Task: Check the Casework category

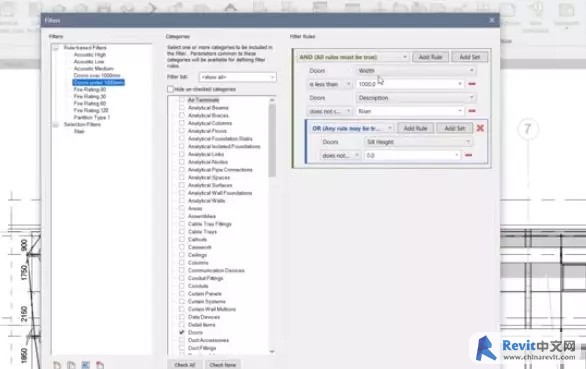Action: coord(182,247)
